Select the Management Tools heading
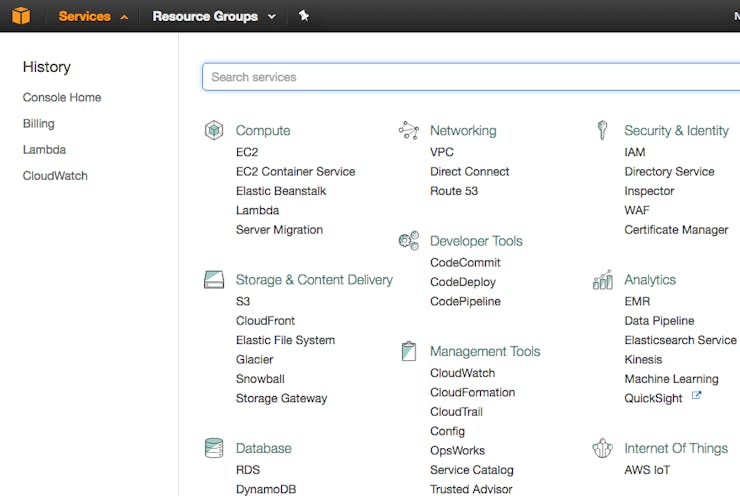Viewport: 740px width, 496px height. click(x=485, y=351)
